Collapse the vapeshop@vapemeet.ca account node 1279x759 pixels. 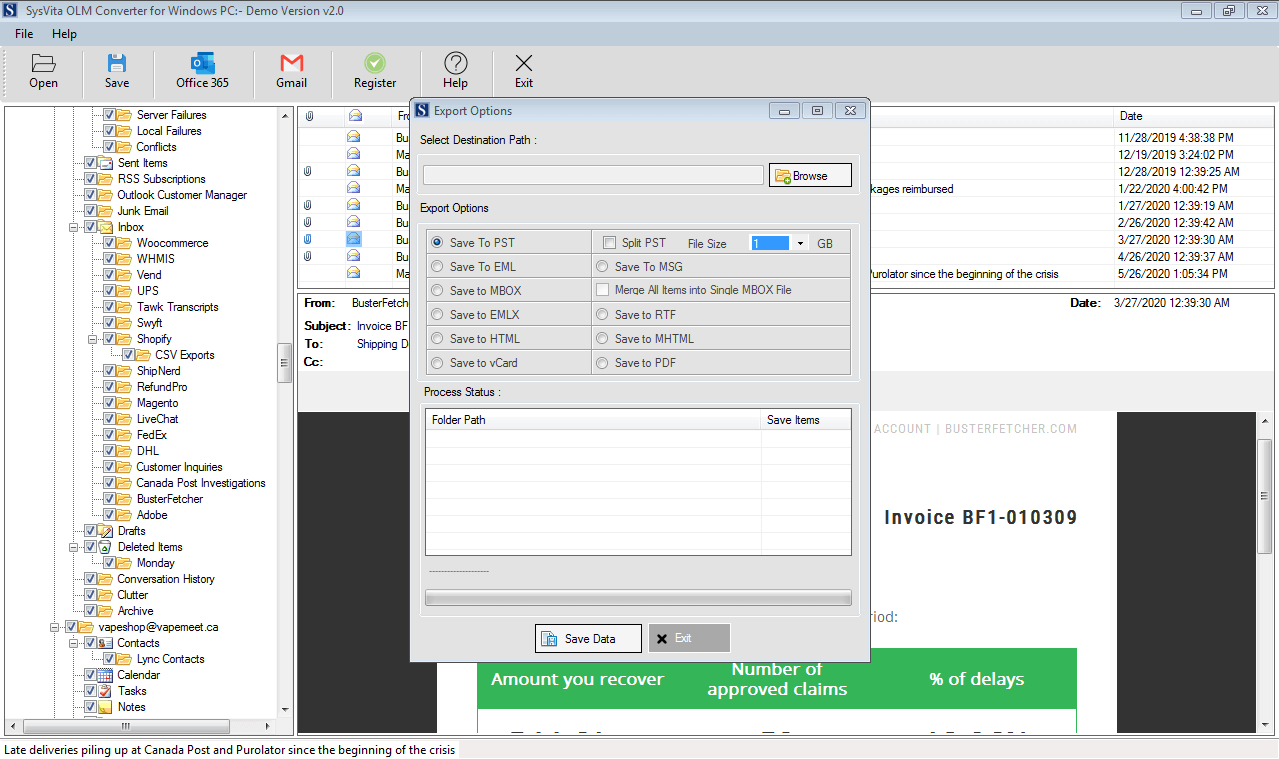click(x=55, y=627)
